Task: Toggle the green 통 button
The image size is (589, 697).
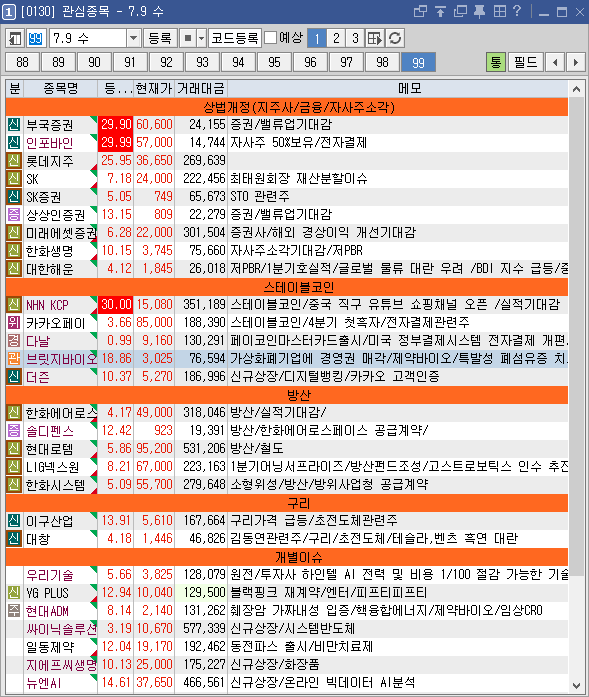Action: tap(496, 62)
